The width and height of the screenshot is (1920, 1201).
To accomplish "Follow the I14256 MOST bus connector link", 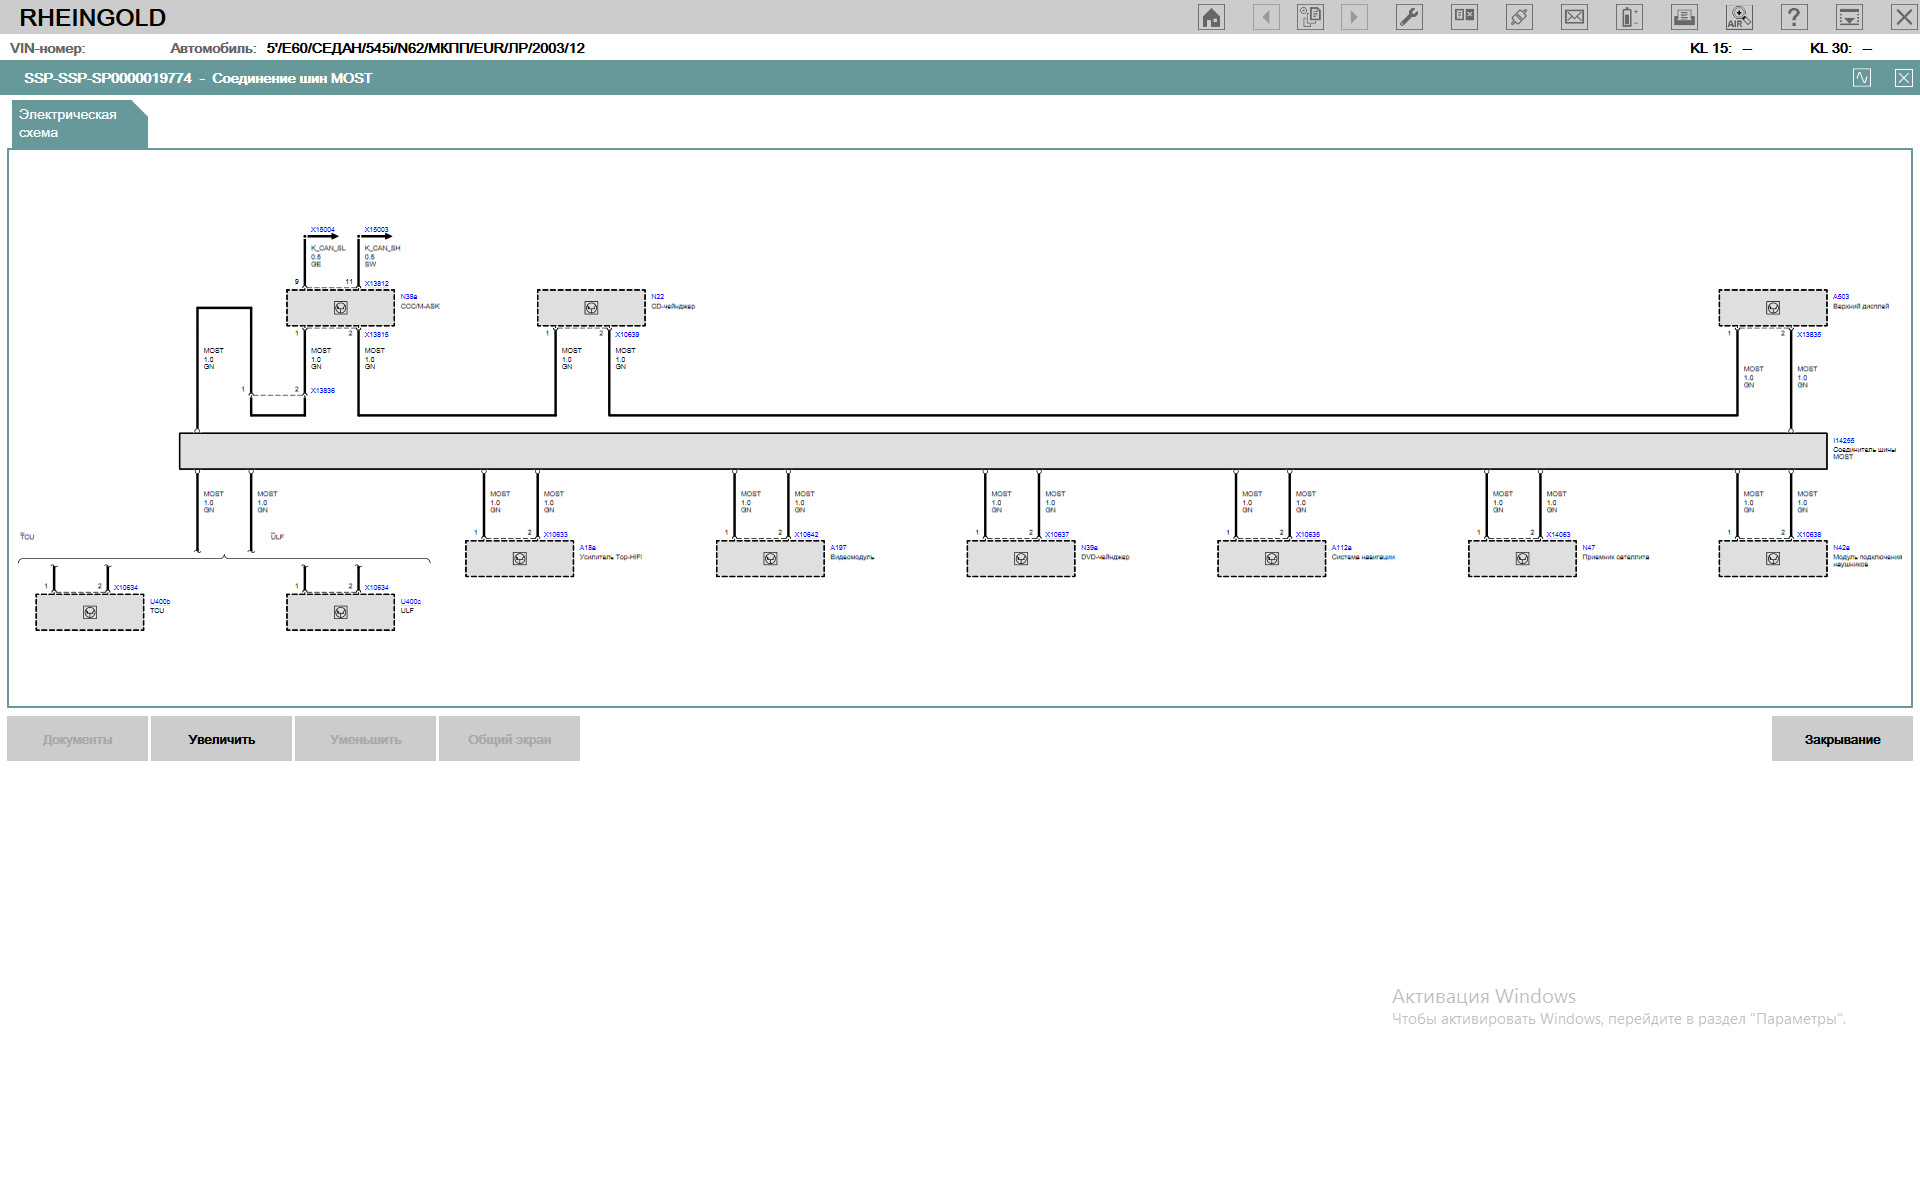I will pos(1843,441).
